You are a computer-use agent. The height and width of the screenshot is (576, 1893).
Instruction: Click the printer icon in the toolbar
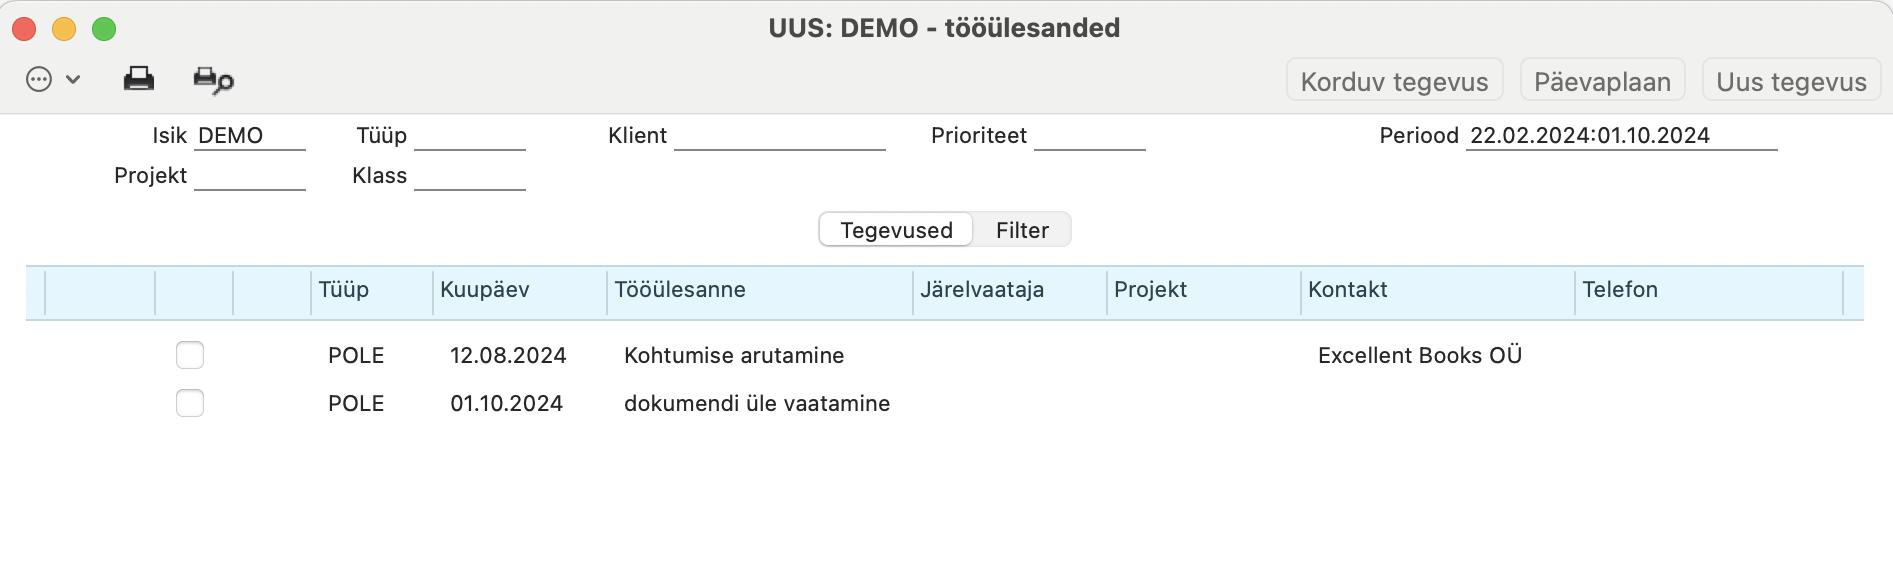click(x=139, y=79)
